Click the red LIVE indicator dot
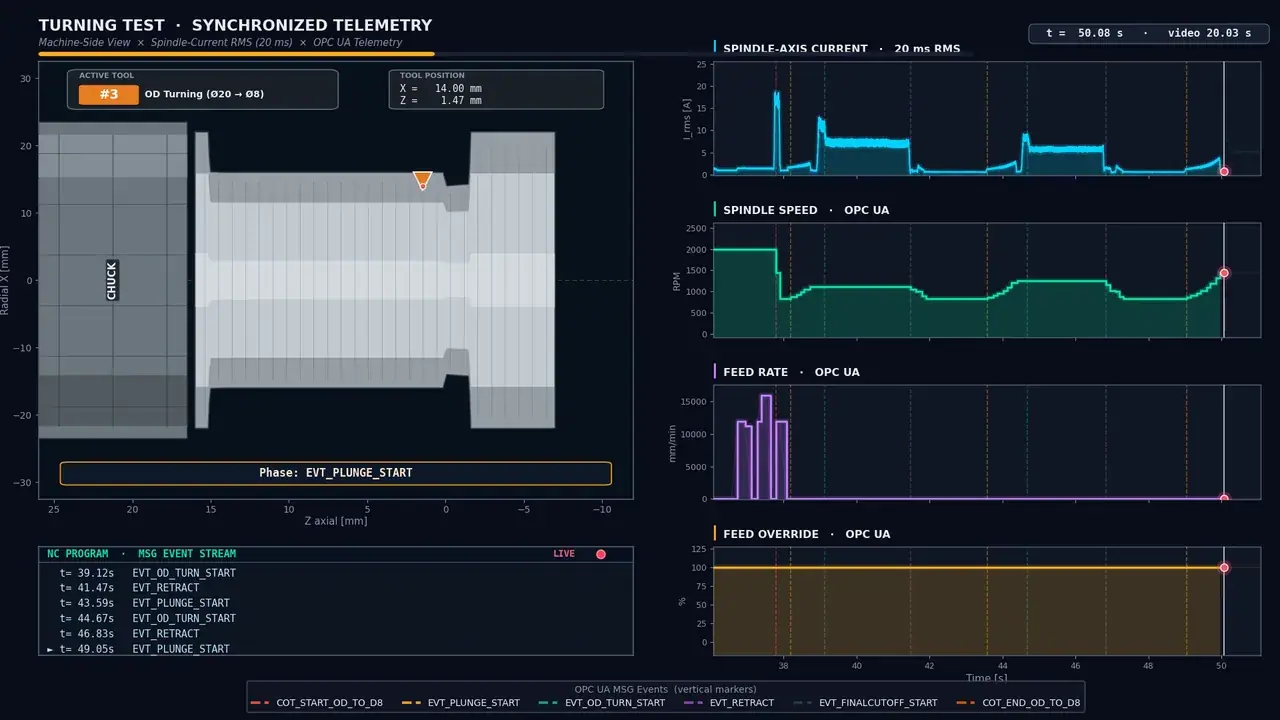 click(601, 554)
